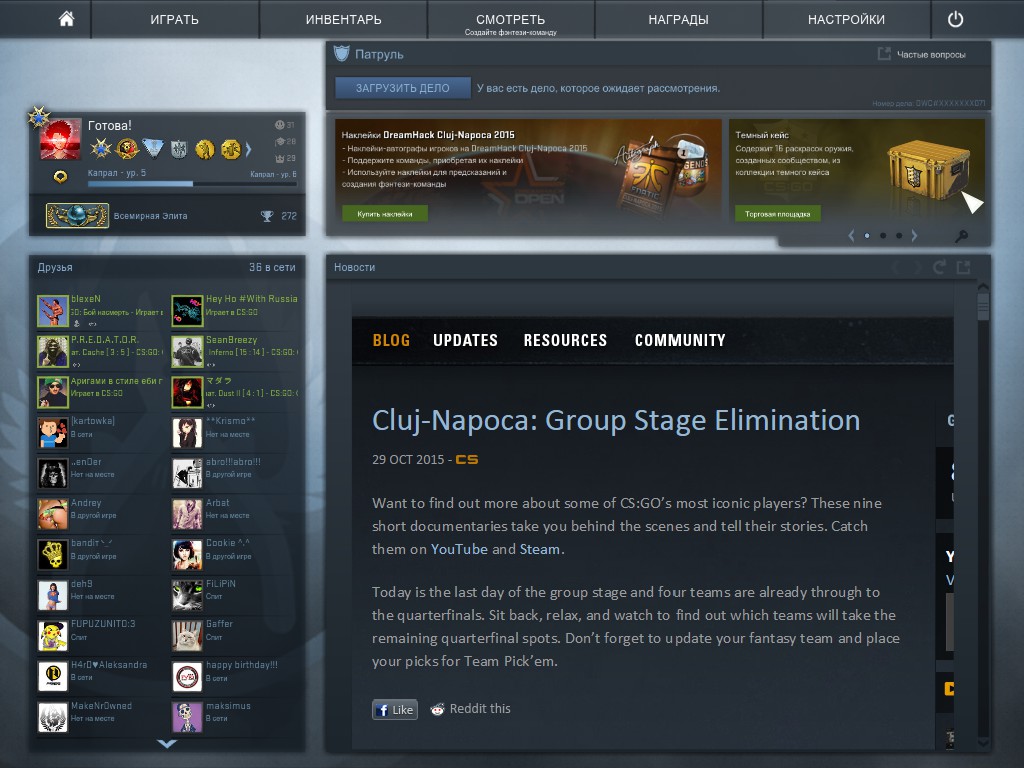The height and width of the screenshot is (768, 1024).
Task: Click the profile XP progress bar
Action: click(x=192, y=184)
